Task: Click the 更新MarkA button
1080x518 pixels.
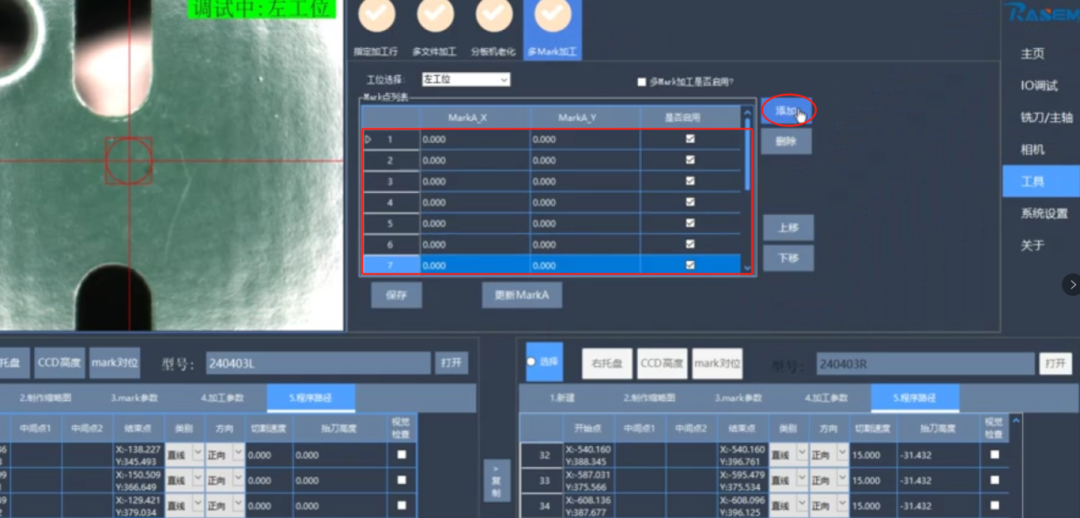Action: [x=522, y=295]
